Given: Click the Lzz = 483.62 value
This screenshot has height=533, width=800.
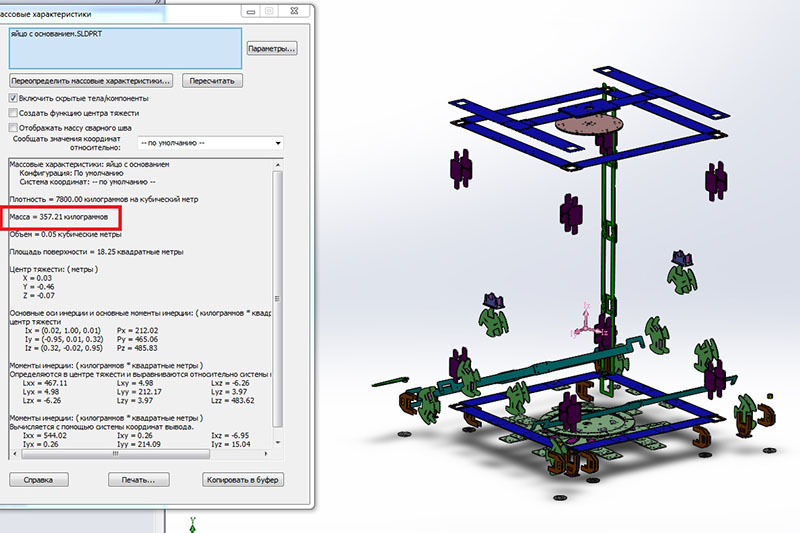Looking at the screenshot, I should point(233,400).
